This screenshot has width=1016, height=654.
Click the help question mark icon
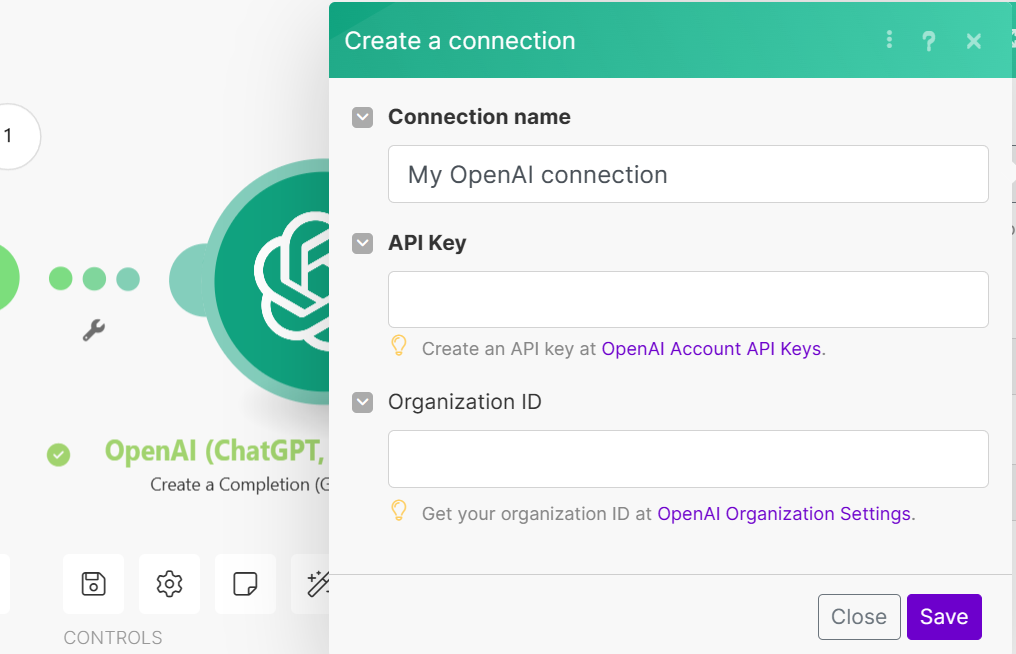[x=929, y=41]
